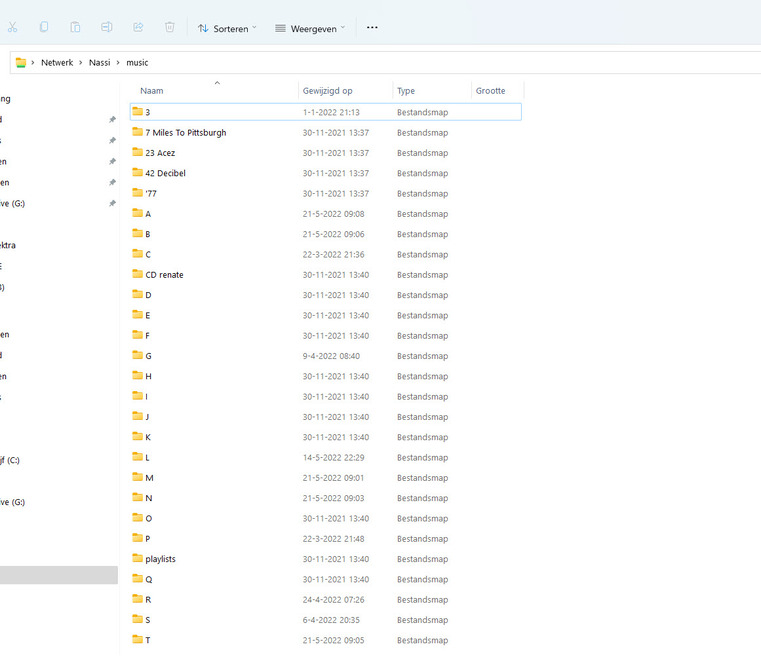The width and height of the screenshot is (761, 657).
Task: Click the Copy icon in toolbar
Action: pos(44,27)
